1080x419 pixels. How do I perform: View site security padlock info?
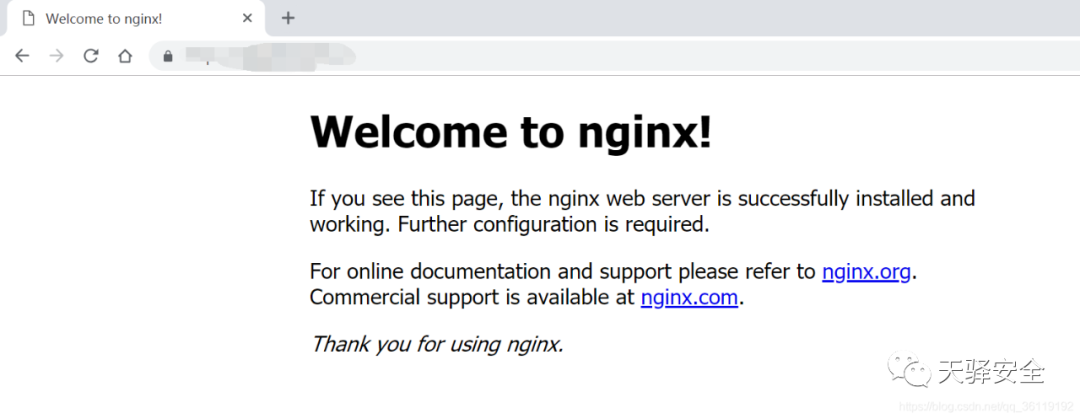167,57
